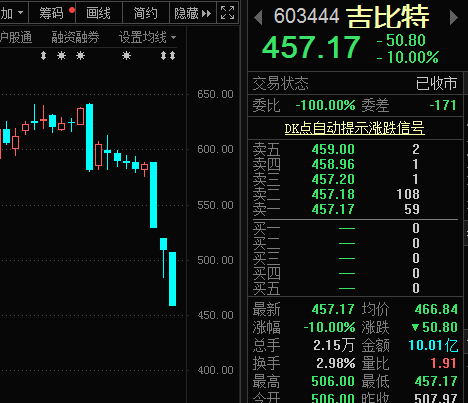Click the first event arrow marker above chart
The image size is (468, 403).
[43, 55]
